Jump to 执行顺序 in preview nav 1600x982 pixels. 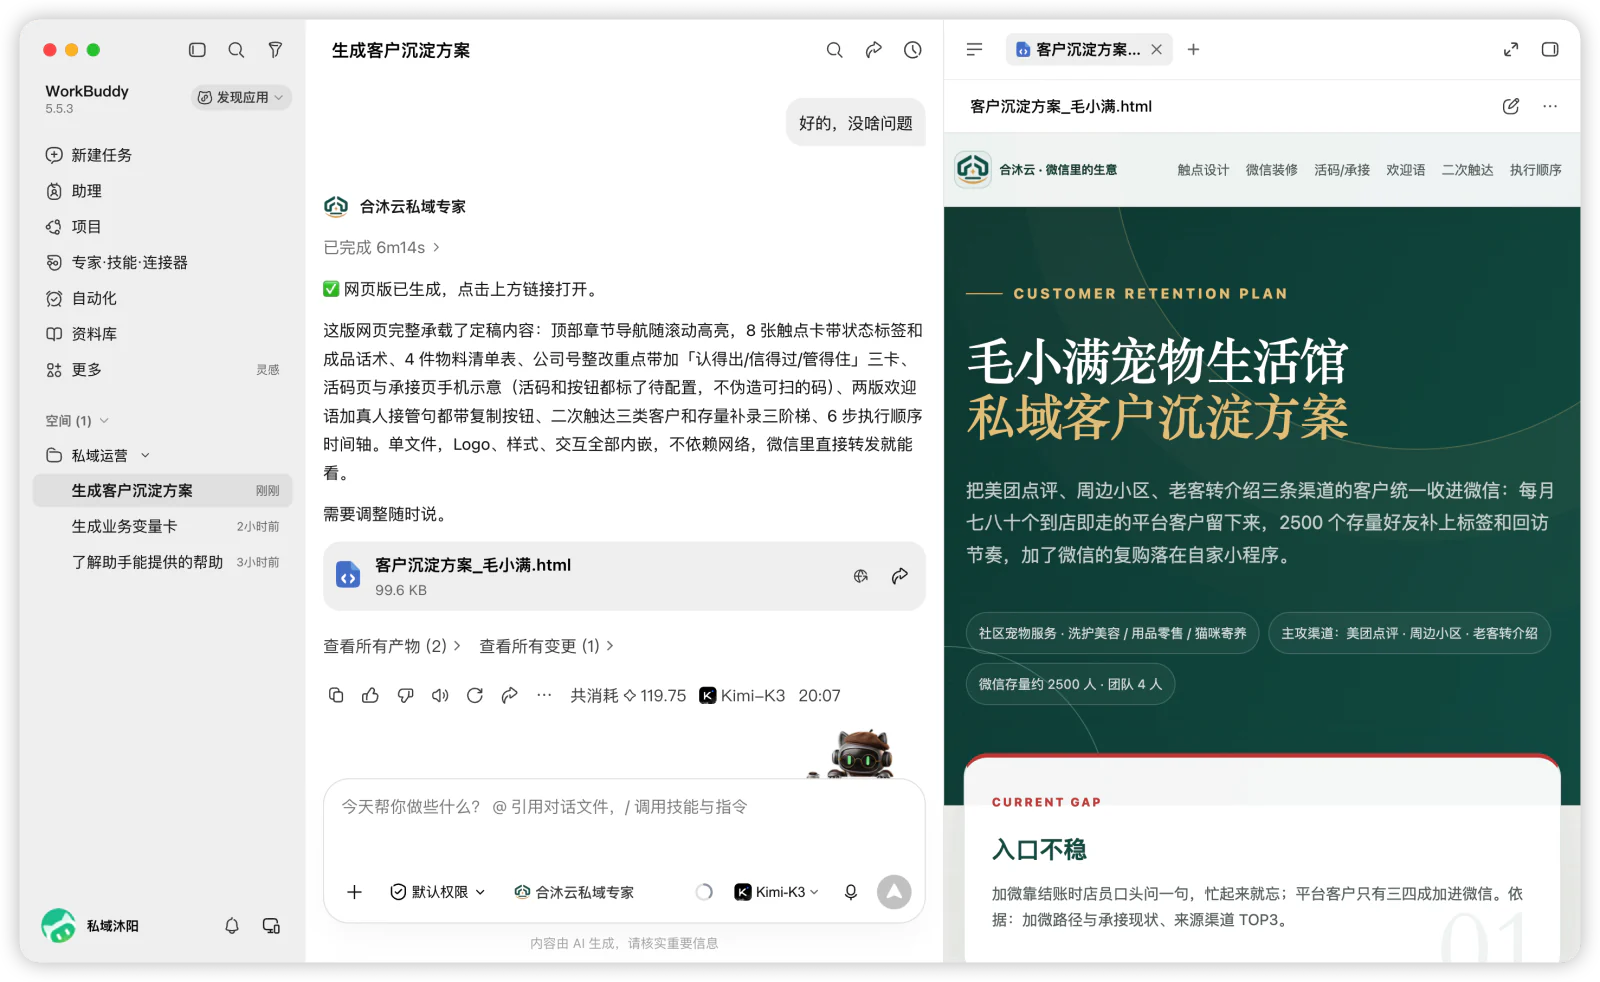click(x=1536, y=170)
